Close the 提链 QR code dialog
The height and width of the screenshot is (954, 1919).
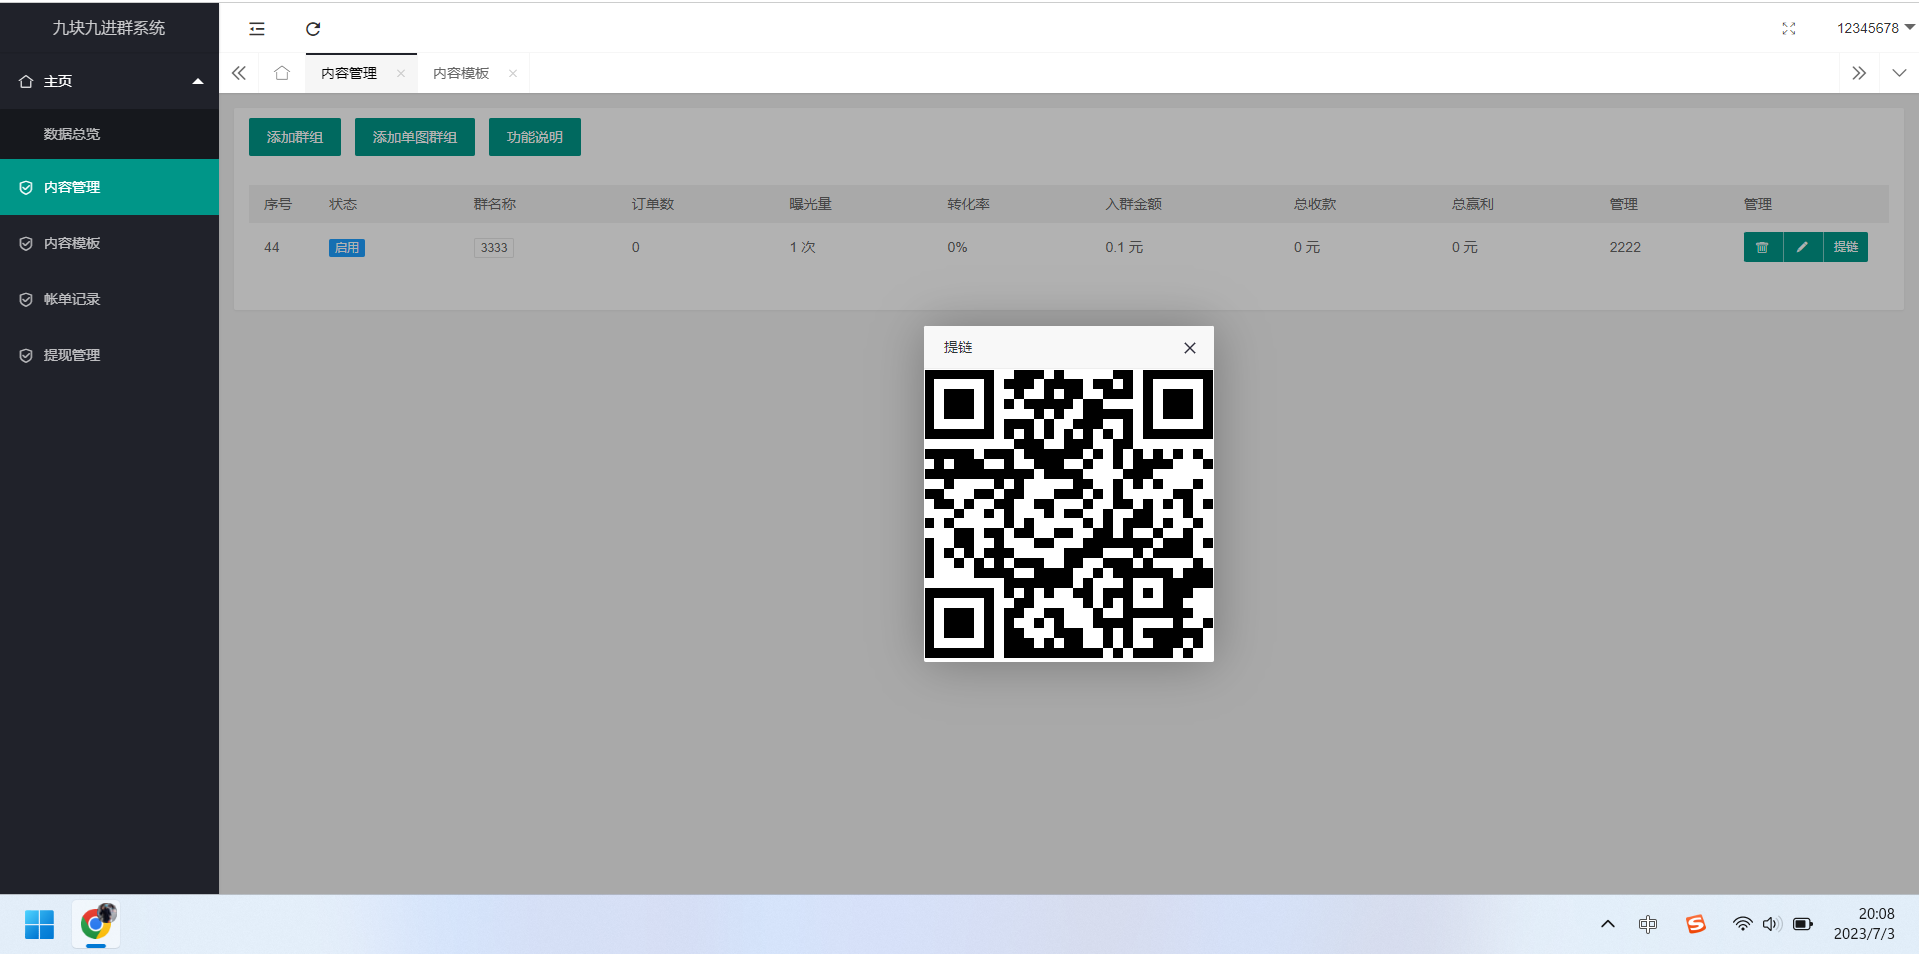pyautogui.click(x=1190, y=348)
